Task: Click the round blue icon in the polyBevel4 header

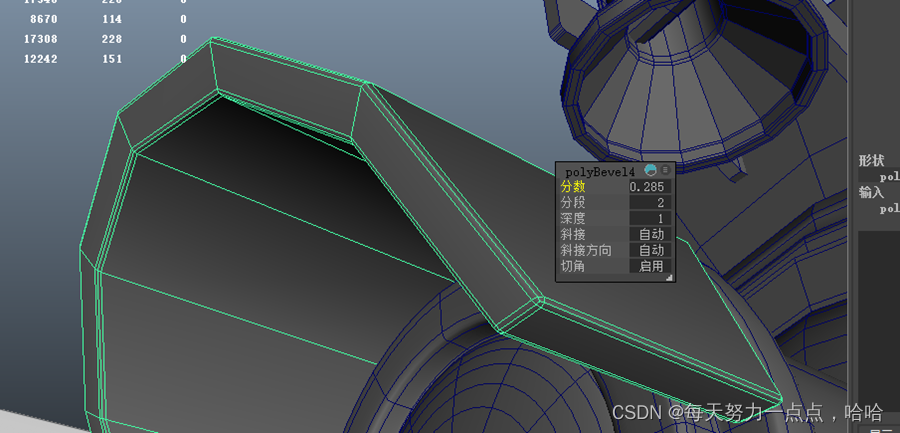Action: [650, 170]
